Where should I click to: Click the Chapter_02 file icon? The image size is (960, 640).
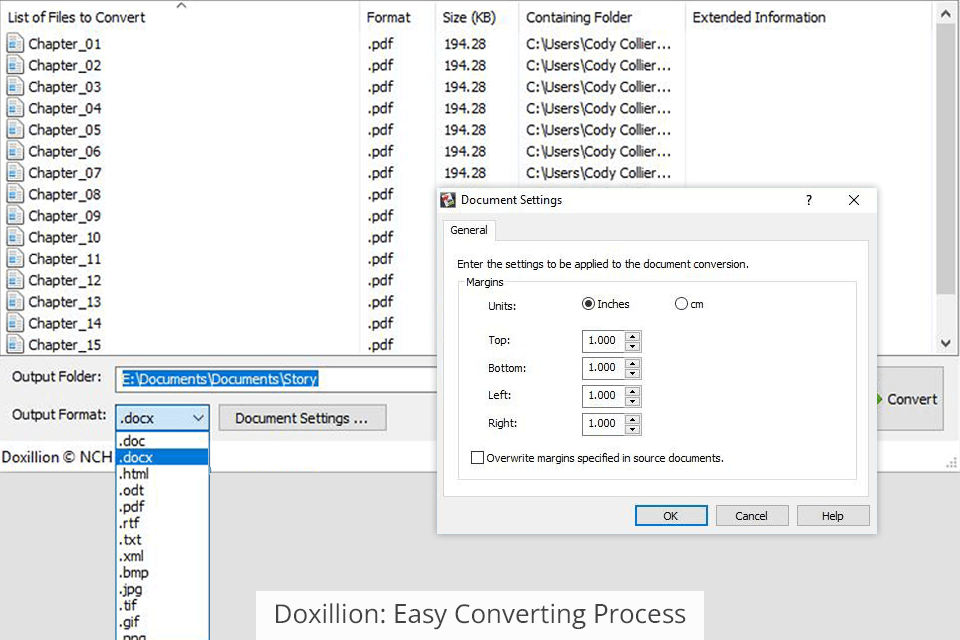[15, 65]
